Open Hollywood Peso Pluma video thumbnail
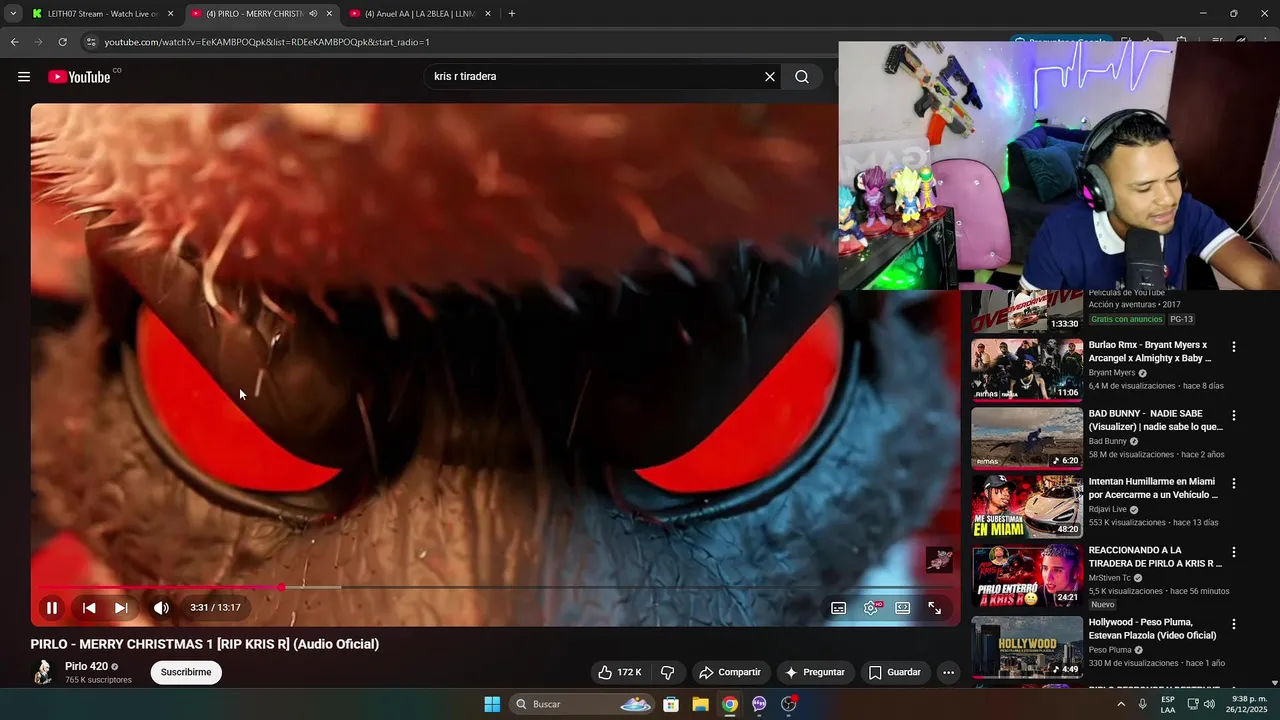The height and width of the screenshot is (720, 1280). [1027, 647]
